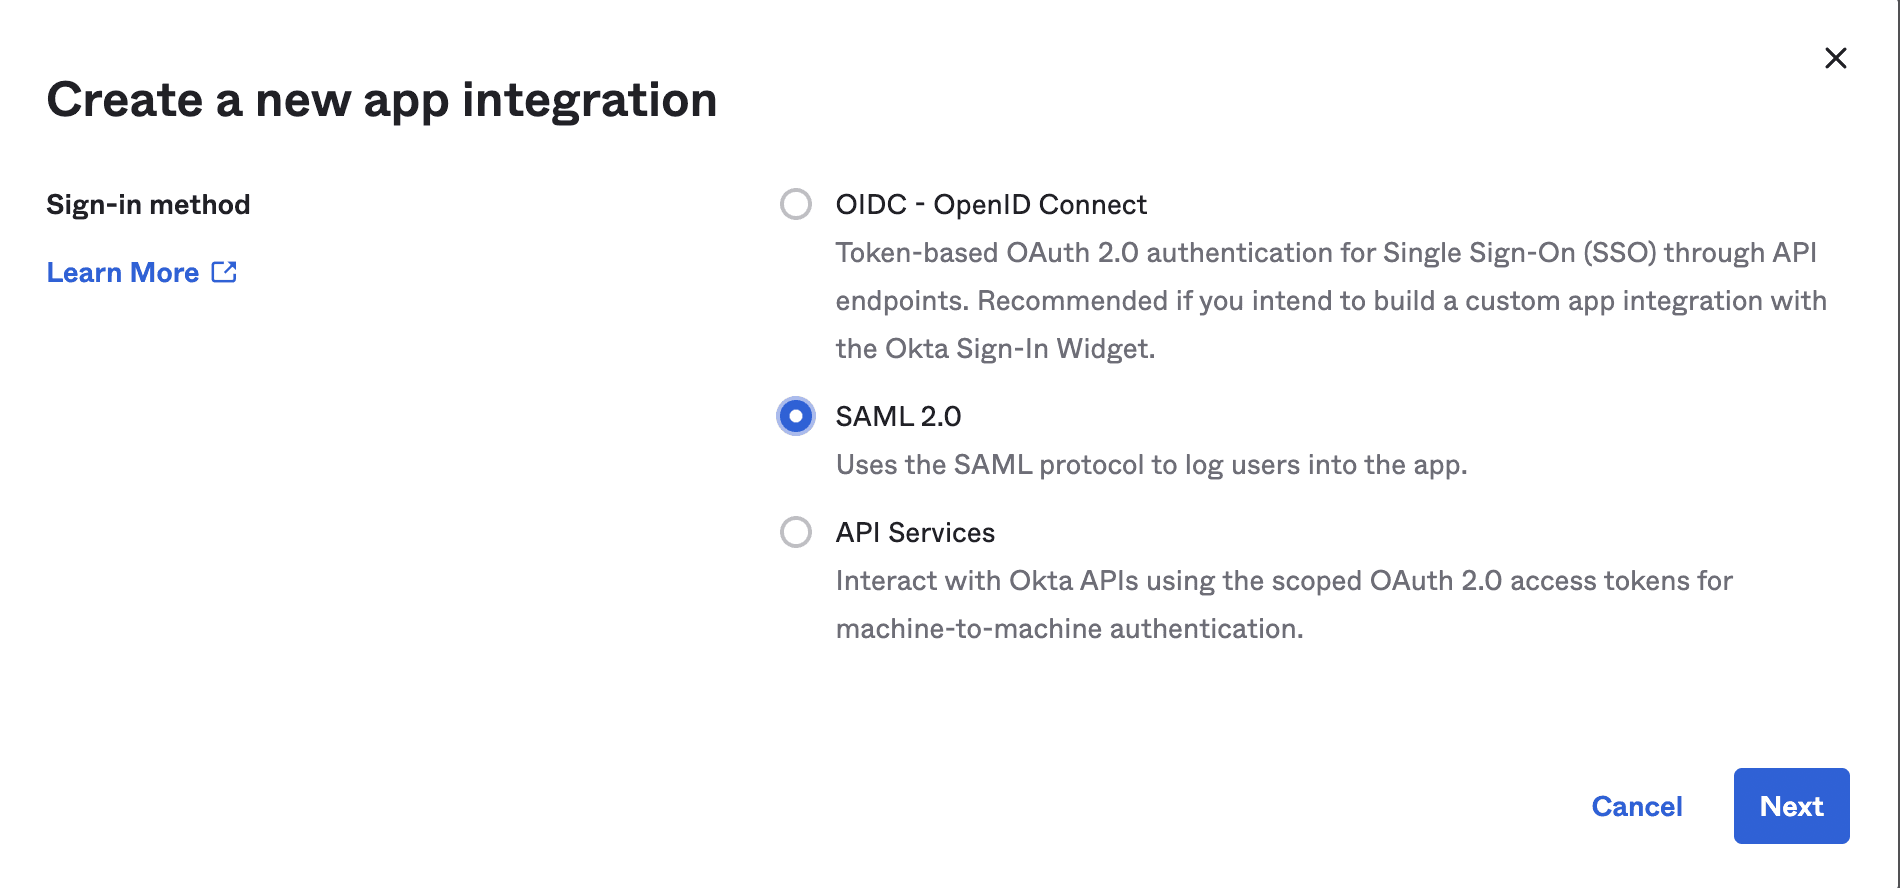Screen dimensions: 1900x888
Task: Close the dialog with the X icon
Action: (x=1835, y=58)
